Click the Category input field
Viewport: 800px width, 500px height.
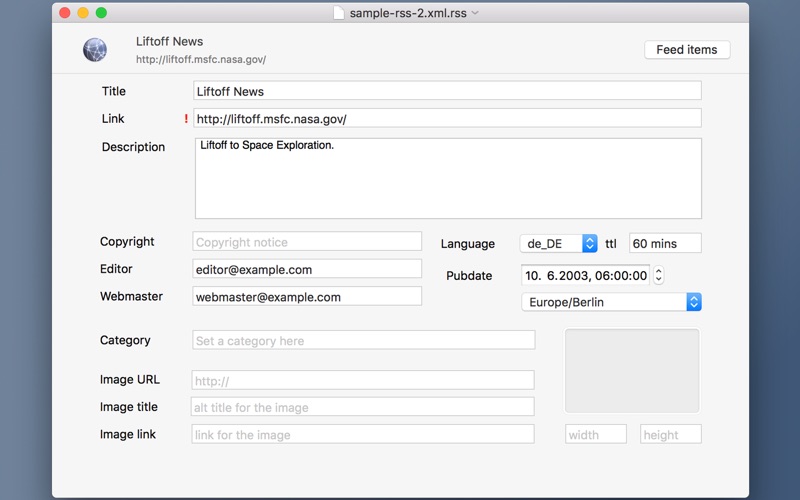click(x=364, y=340)
